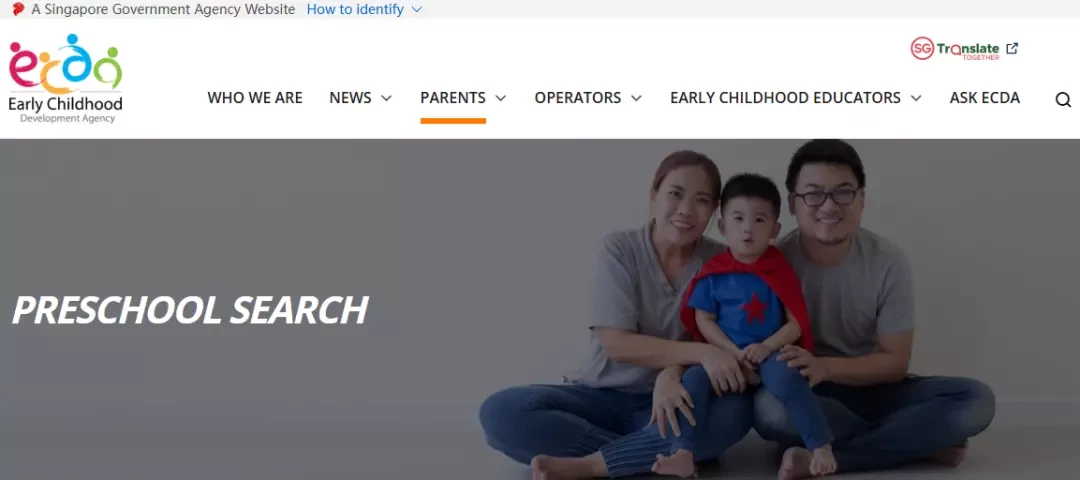1080x480 pixels.
Task: Click the red Singapore lion crest icon
Action: [x=19, y=10]
